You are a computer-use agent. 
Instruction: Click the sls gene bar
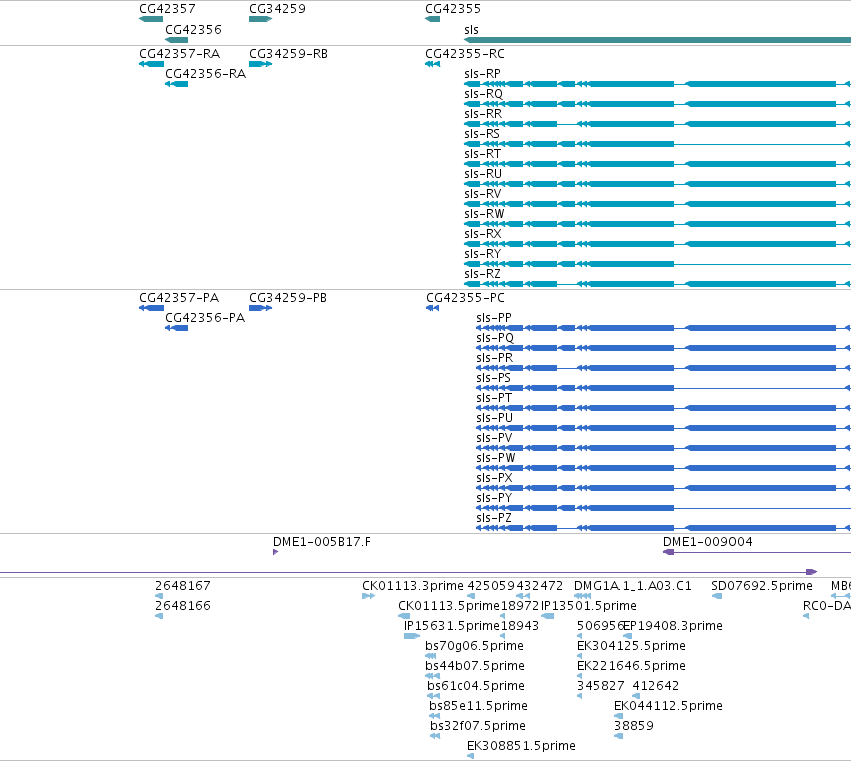tap(657, 40)
